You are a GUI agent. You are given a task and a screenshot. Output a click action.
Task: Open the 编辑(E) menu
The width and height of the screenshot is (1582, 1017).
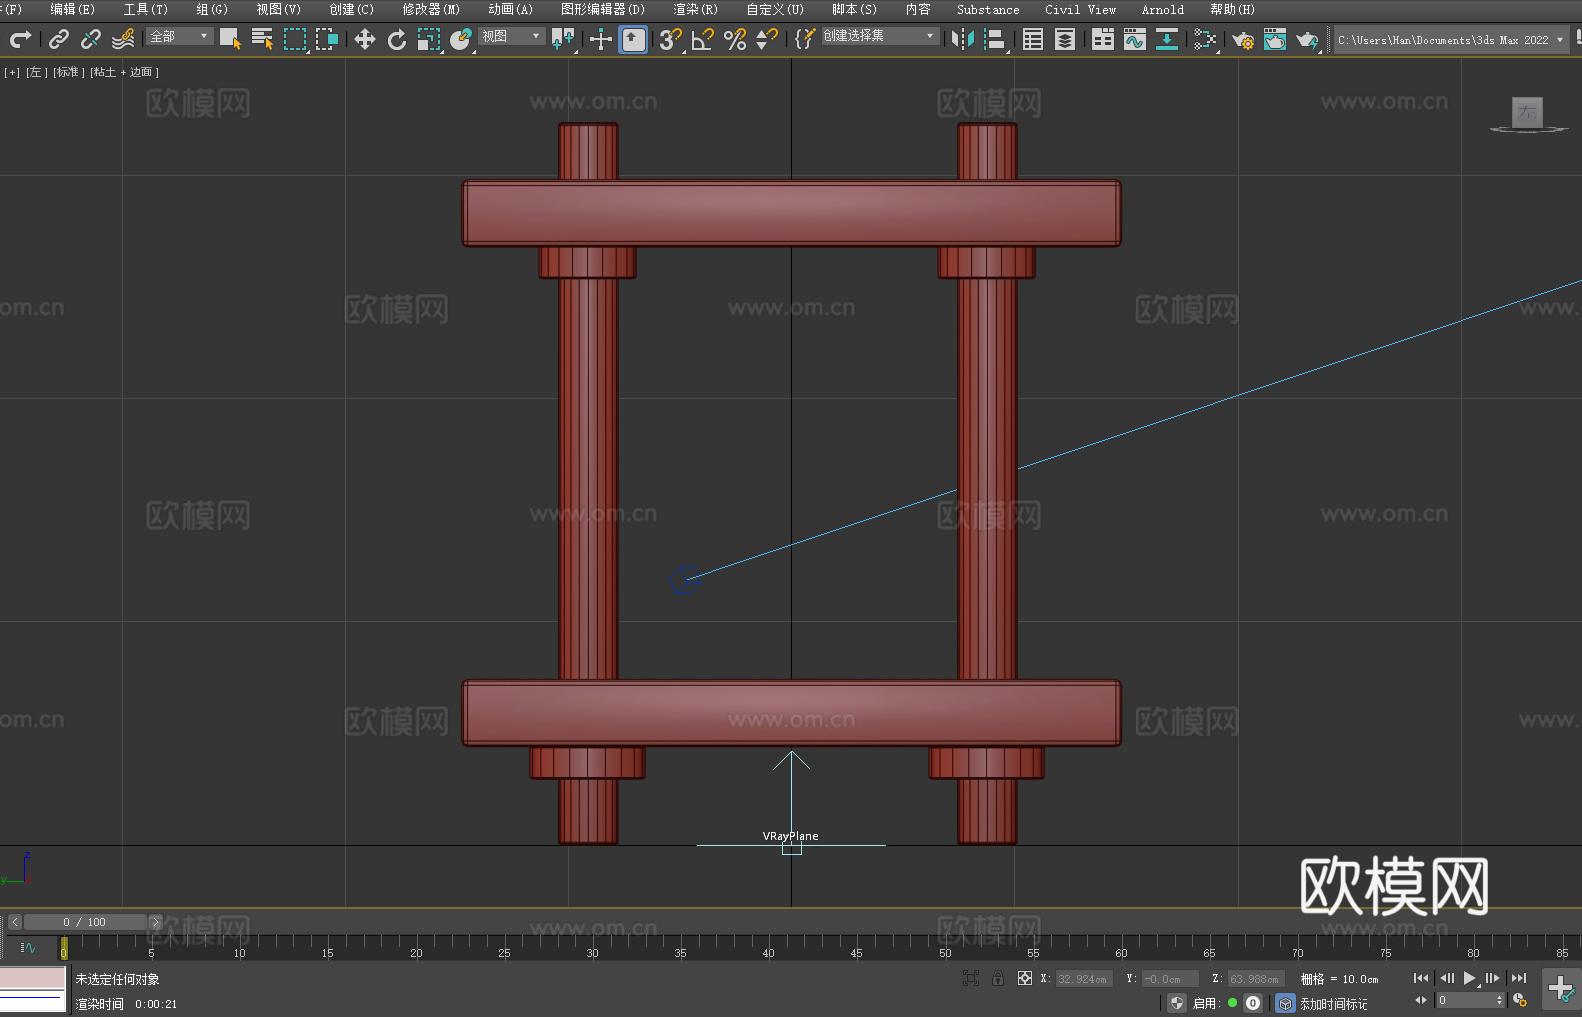click(72, 9)
